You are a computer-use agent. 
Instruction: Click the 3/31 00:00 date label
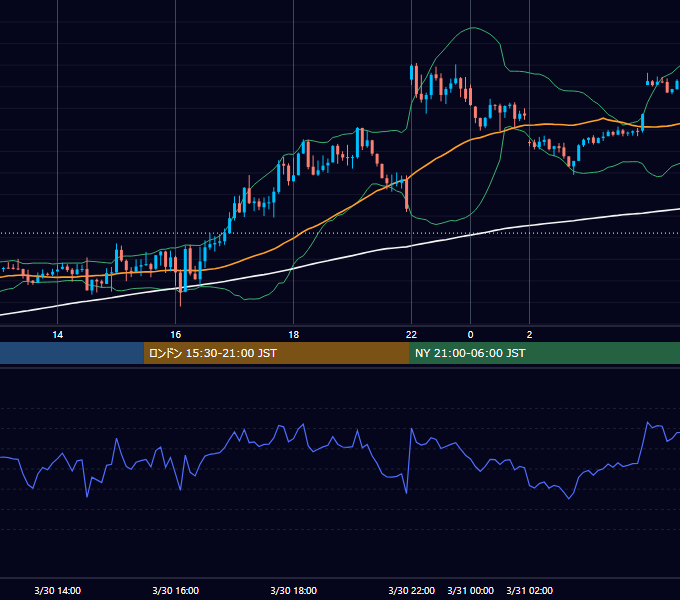(471, 590)
